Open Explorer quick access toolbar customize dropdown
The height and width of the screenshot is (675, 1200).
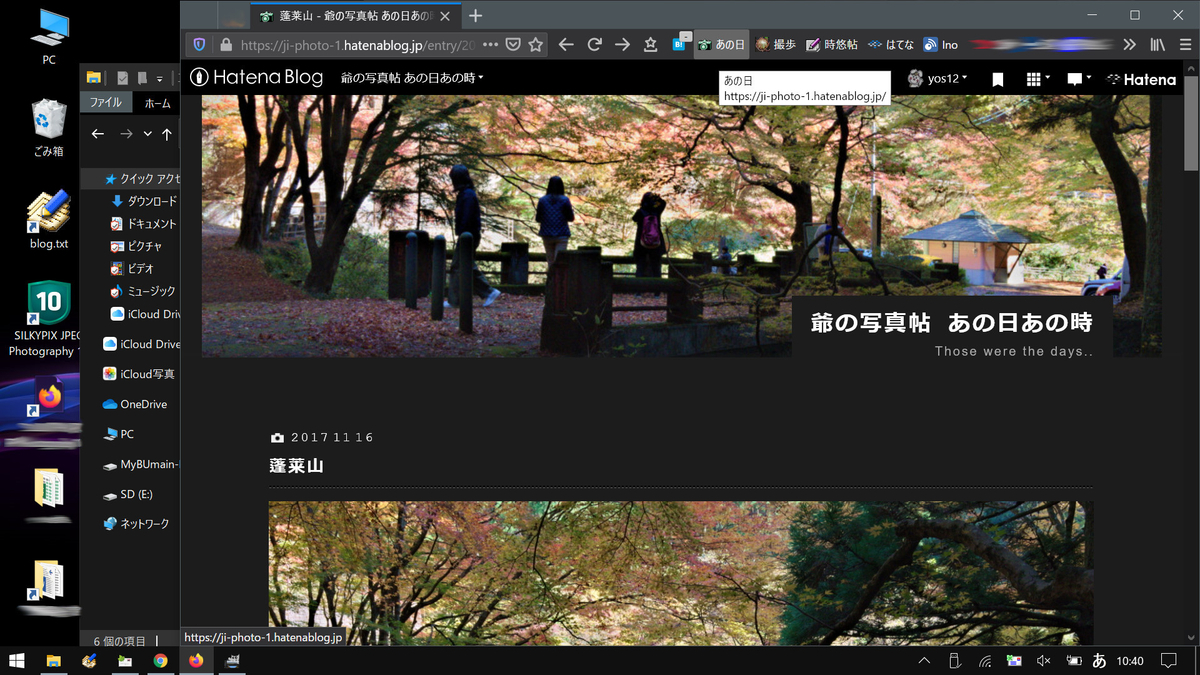pos(159,79)
